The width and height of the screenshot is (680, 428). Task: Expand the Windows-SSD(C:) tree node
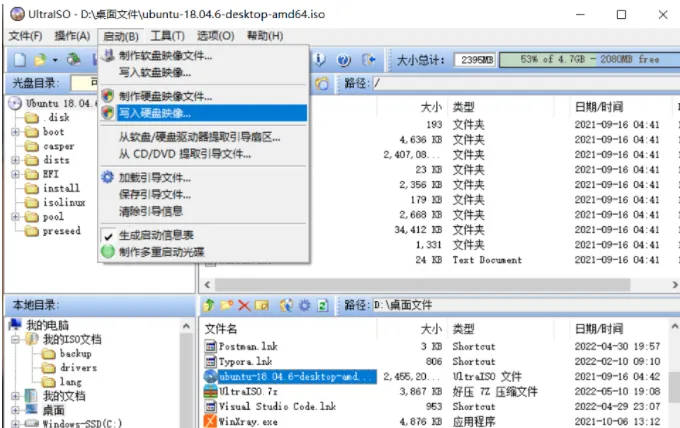pos(16,423)
